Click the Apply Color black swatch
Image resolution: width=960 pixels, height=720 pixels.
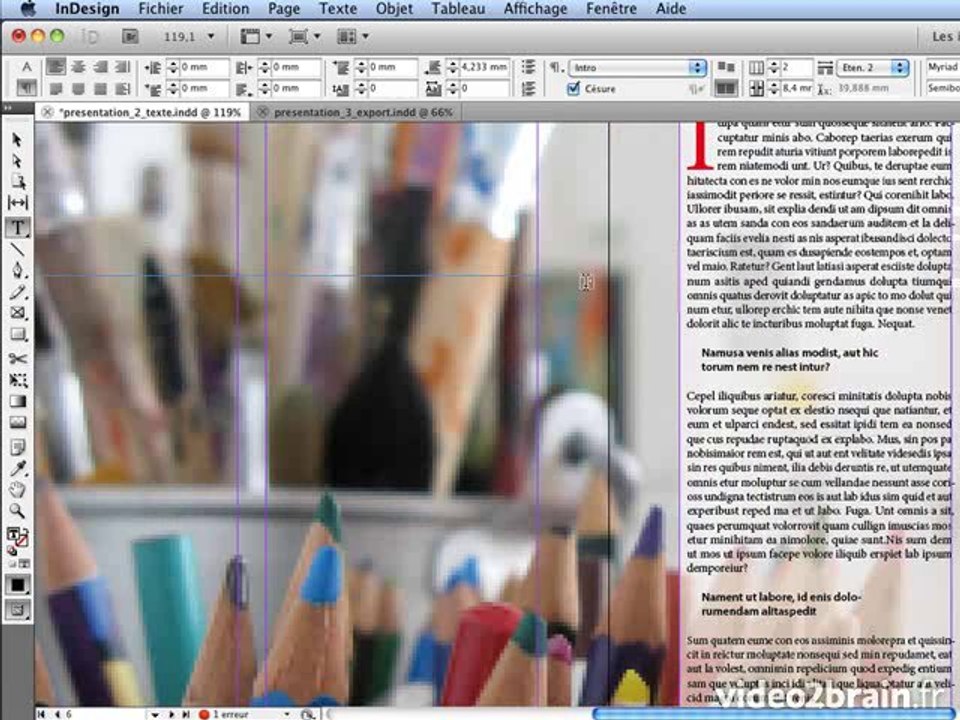(17, 585)
